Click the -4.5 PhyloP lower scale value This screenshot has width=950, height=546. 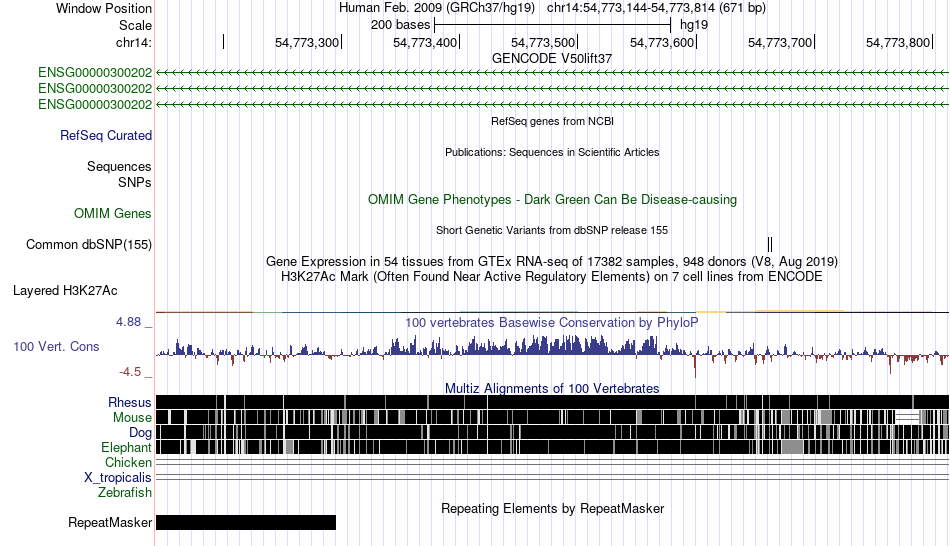coord(130,371)
